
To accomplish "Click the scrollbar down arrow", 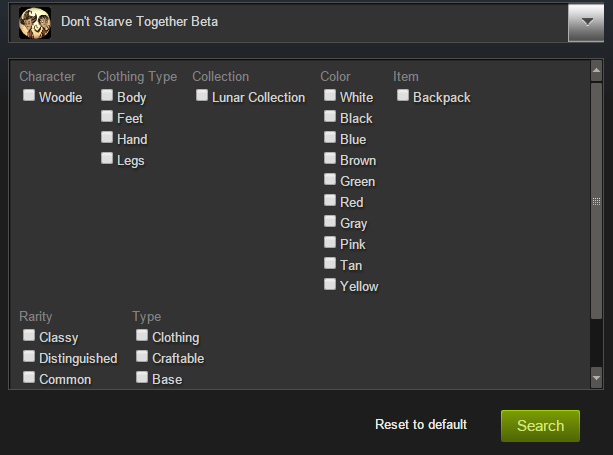I will pyautogui.click(x=597, y=379).
